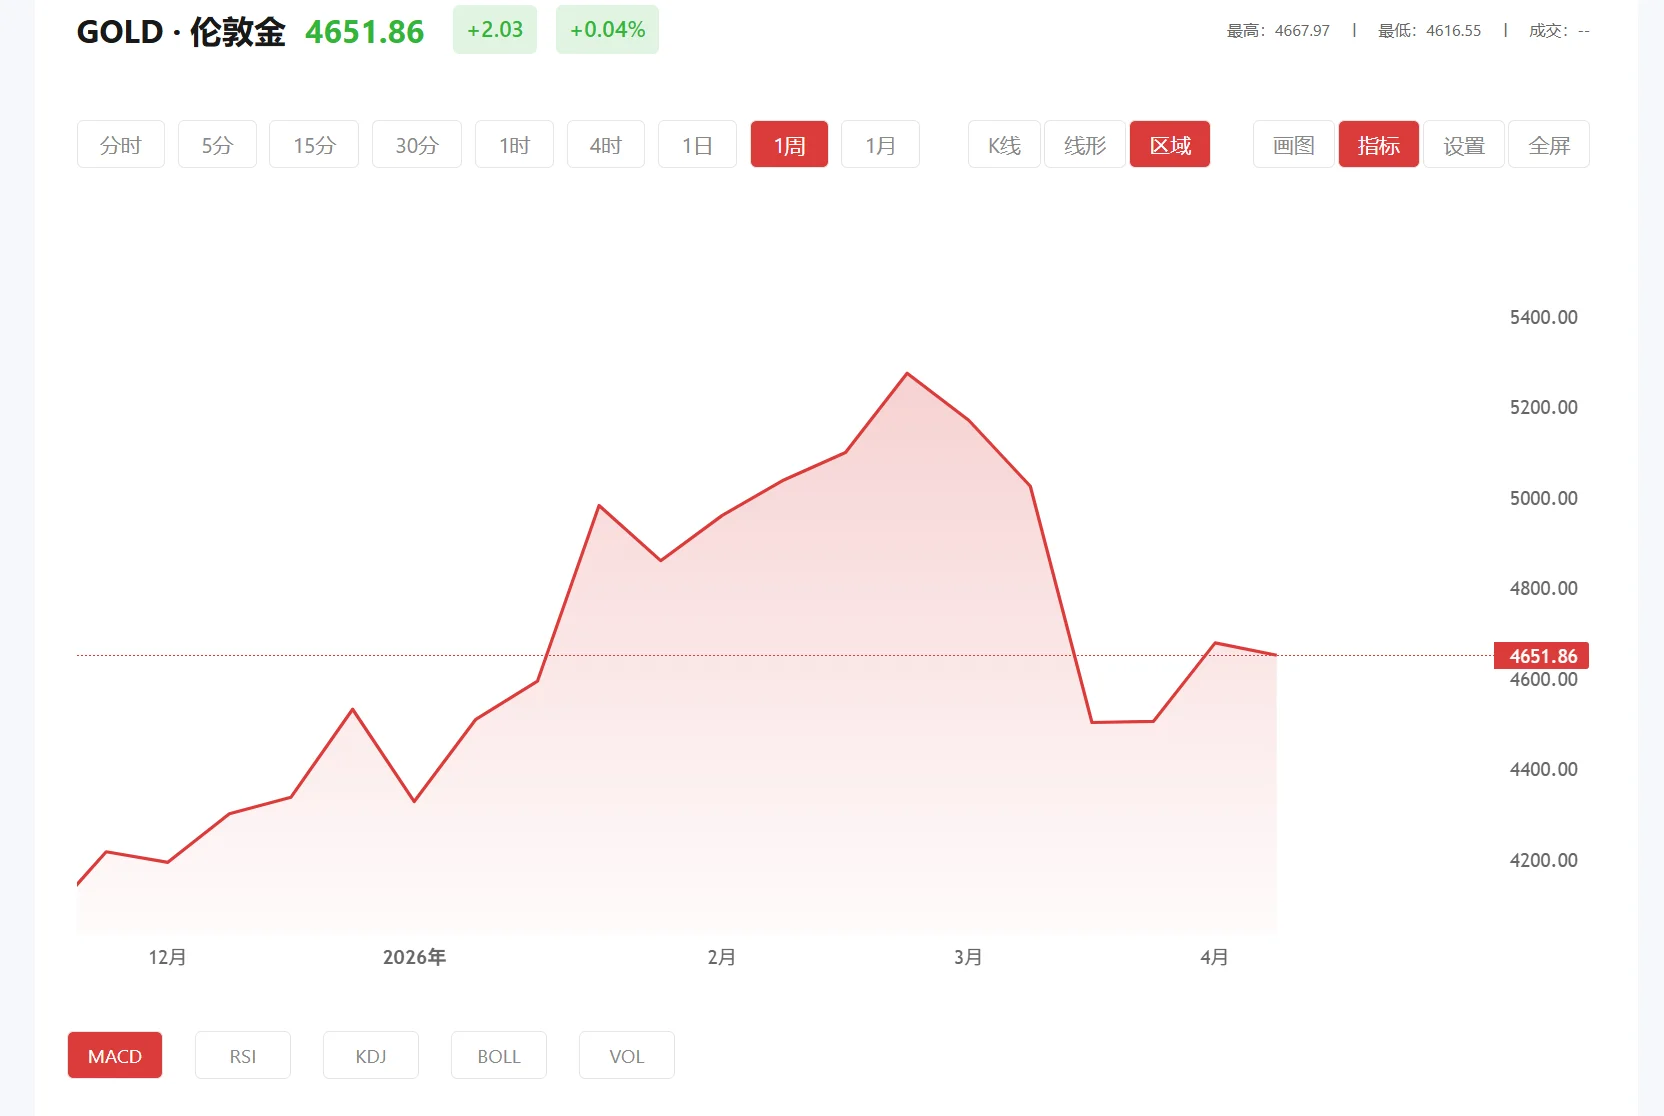Select the 30分 timeframe button
The height and width of the screenshot is (1116, 1664).
(416, 144)
